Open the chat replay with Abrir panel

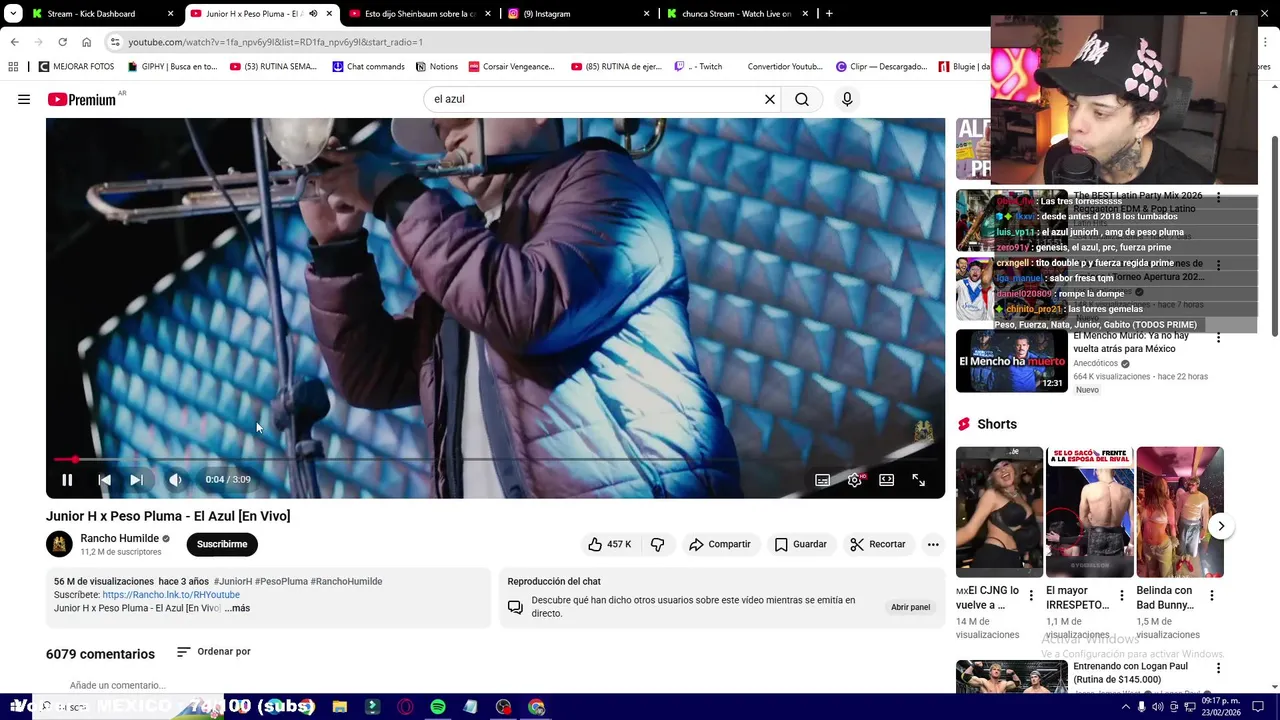tap(910, 607)
